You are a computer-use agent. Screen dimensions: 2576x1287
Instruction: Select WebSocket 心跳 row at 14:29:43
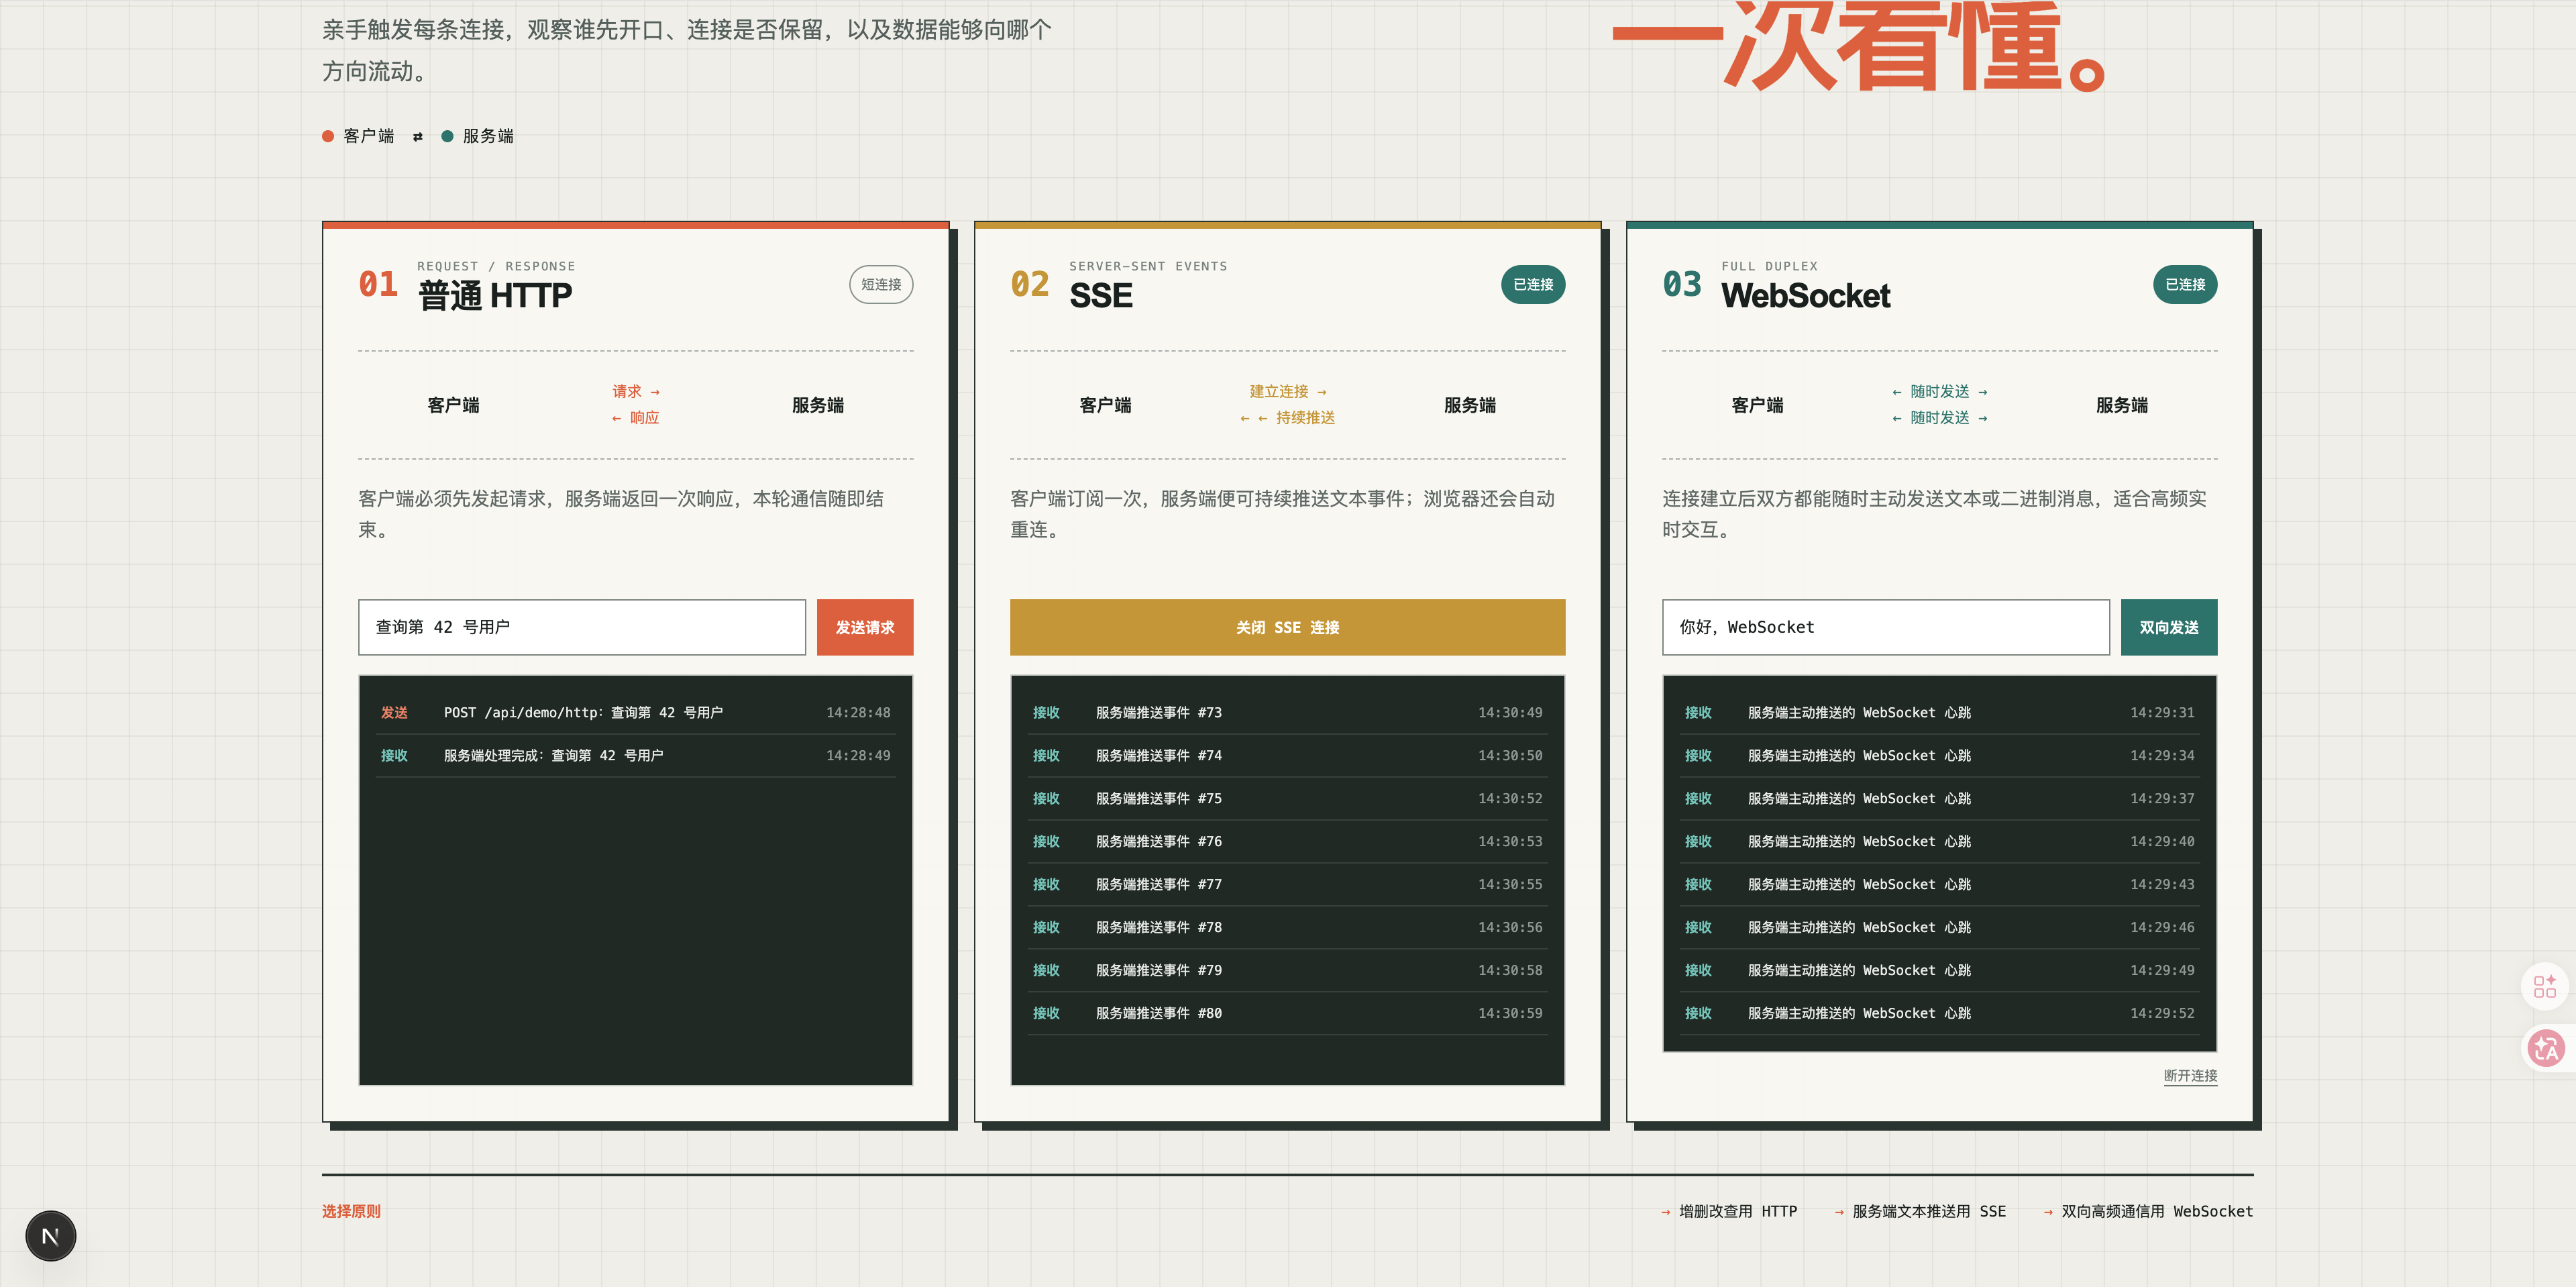[1939, 885]
